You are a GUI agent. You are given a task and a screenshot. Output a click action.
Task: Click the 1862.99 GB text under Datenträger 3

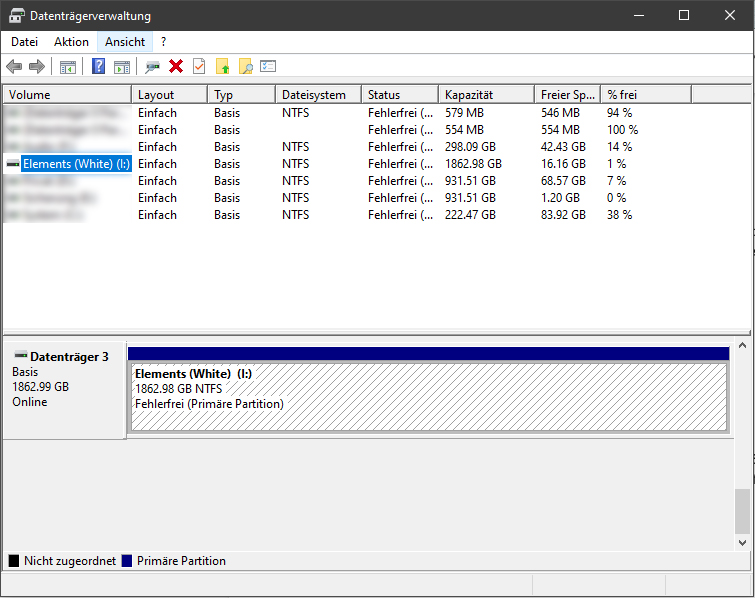tap(40, 387)
